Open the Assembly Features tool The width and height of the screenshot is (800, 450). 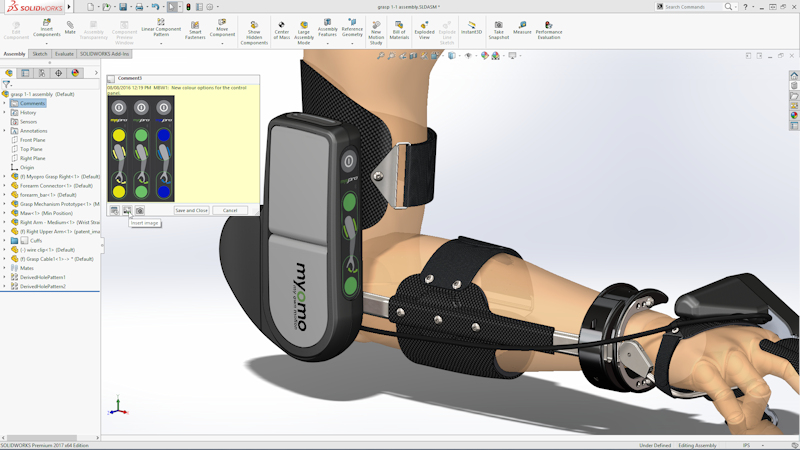click(327, 29)
